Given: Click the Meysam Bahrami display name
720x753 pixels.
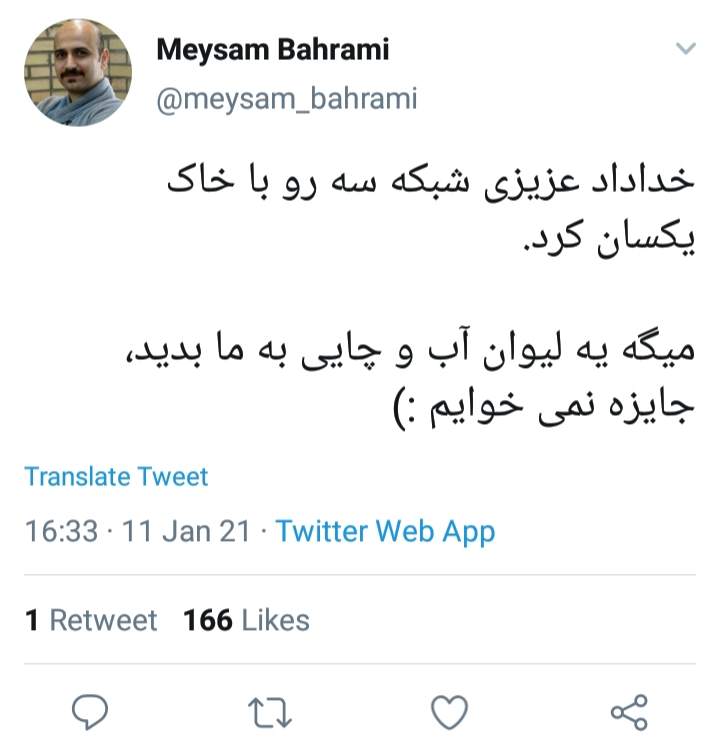Looking at the screenshot, I should 273,49.
